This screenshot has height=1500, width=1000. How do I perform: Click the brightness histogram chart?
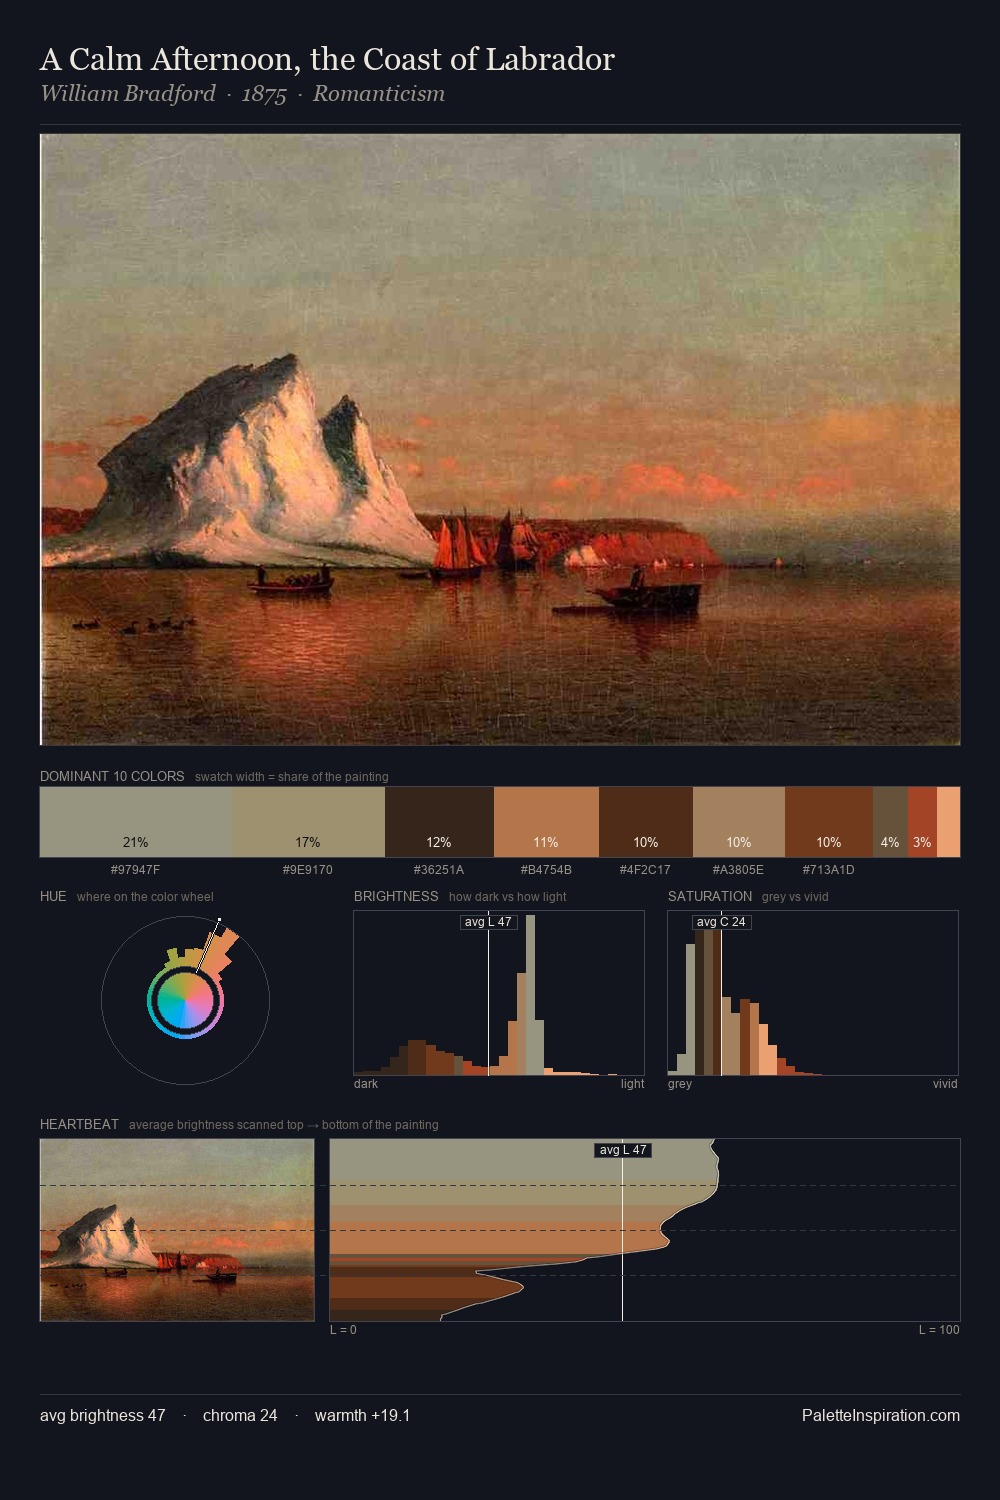coord(499,993)
